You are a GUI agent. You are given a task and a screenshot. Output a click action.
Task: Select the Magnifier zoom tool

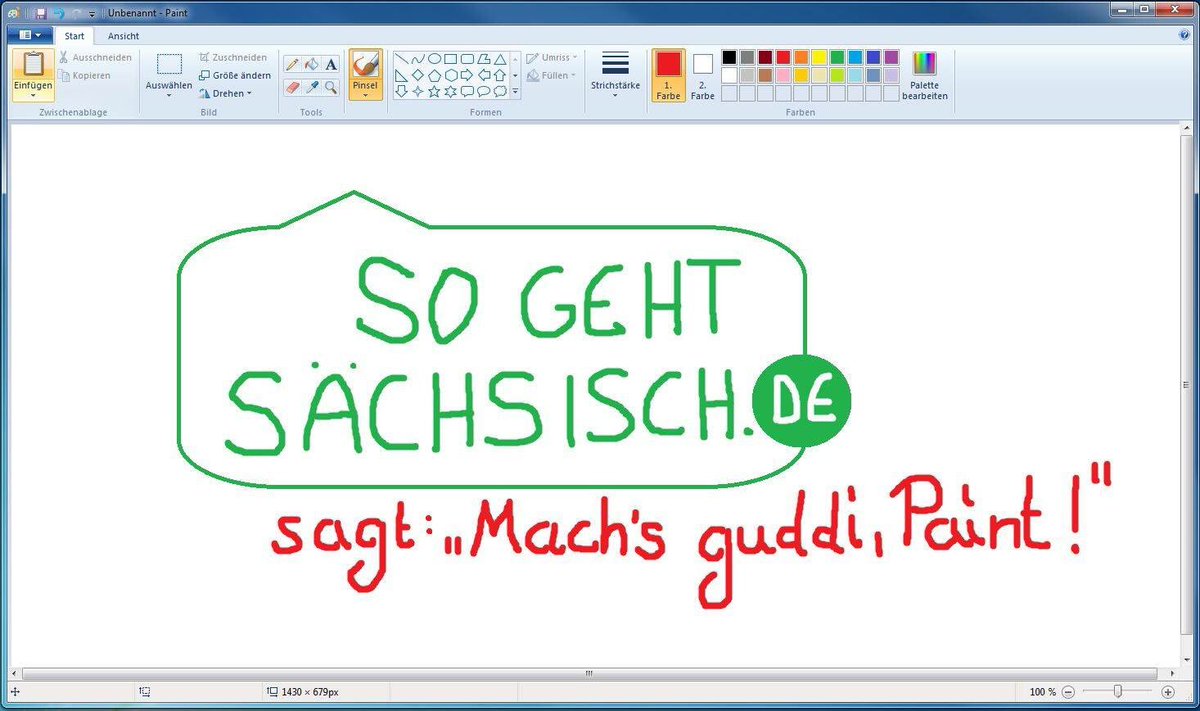(331, 88)
